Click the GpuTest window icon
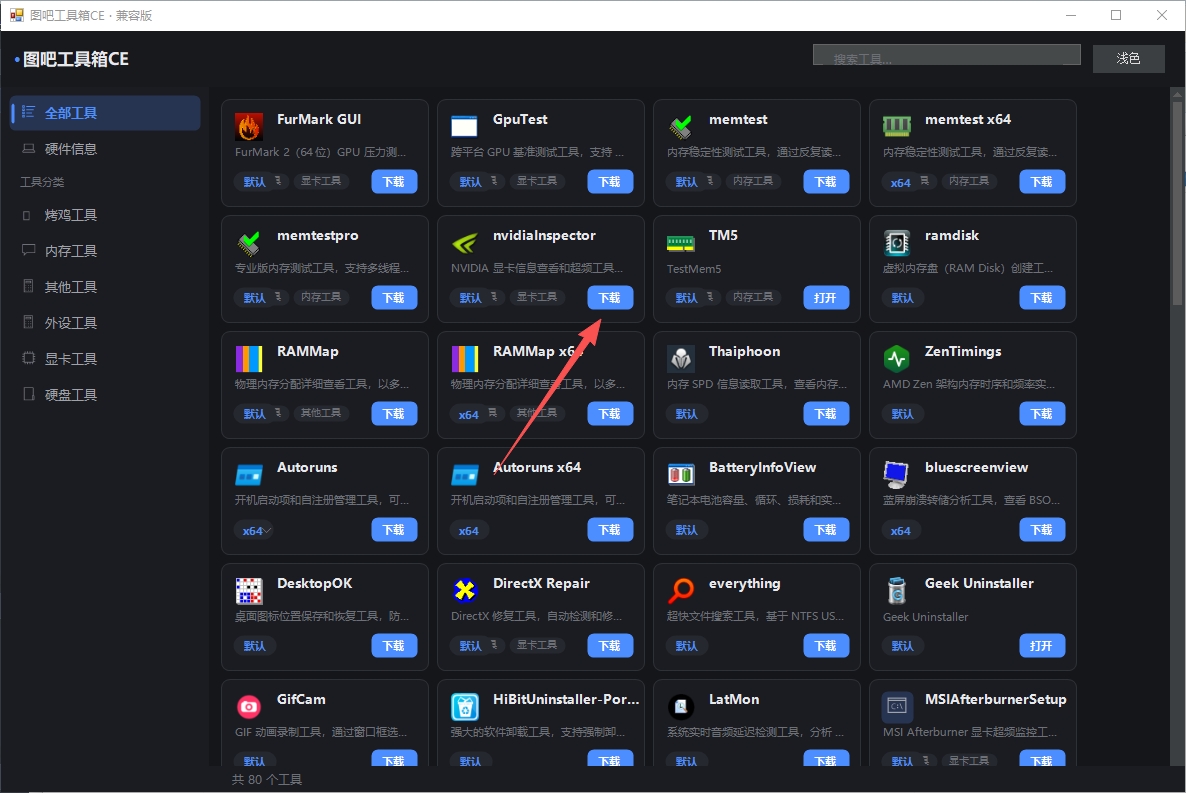Screen dimensions: 1186x793 pos(464,126)
